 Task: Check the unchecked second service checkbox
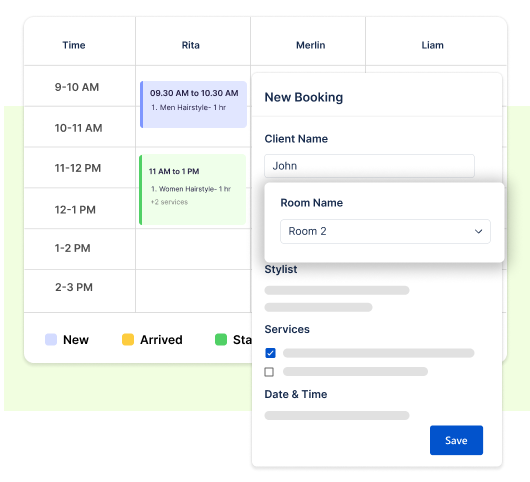coord(269,372)
